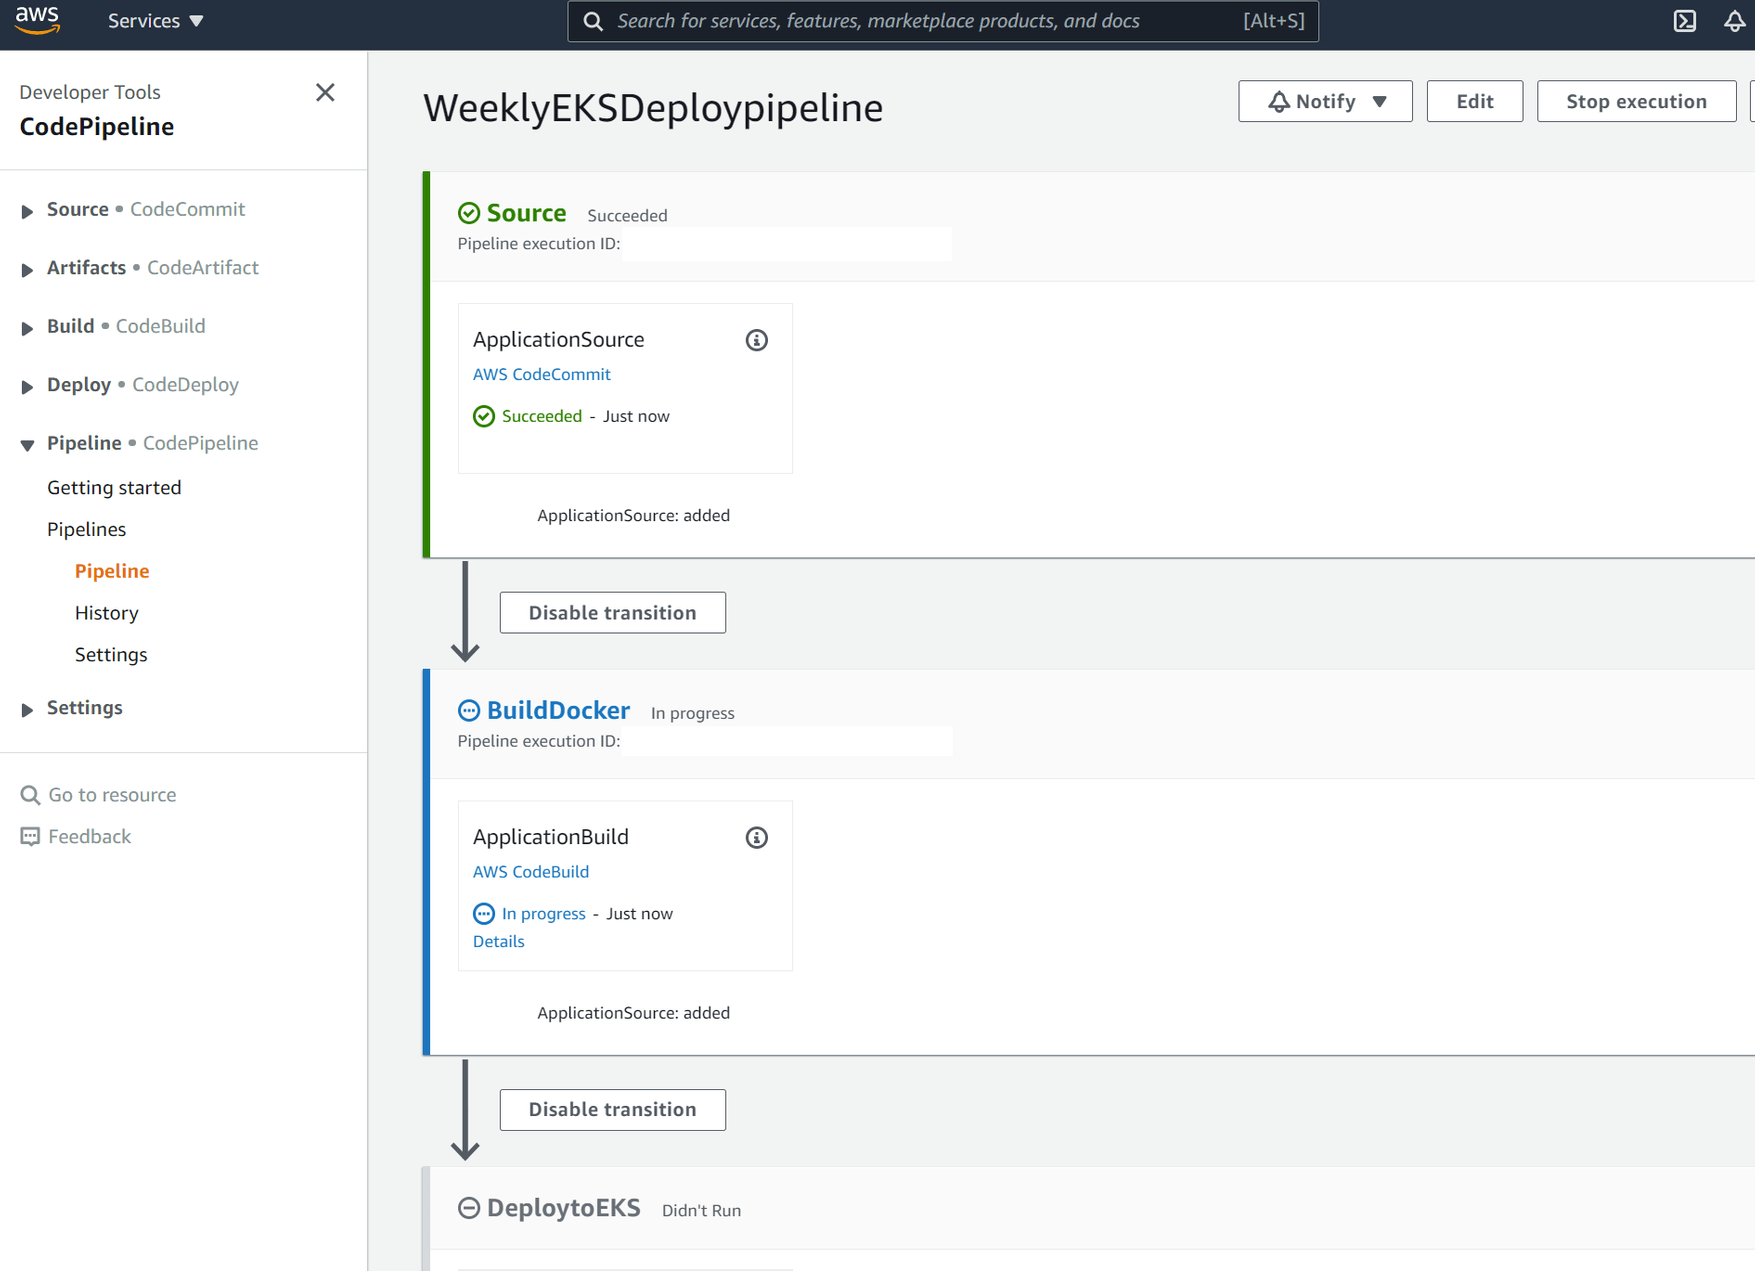
Task: Open the Notify dropdown
Action: pos(1325,101)
